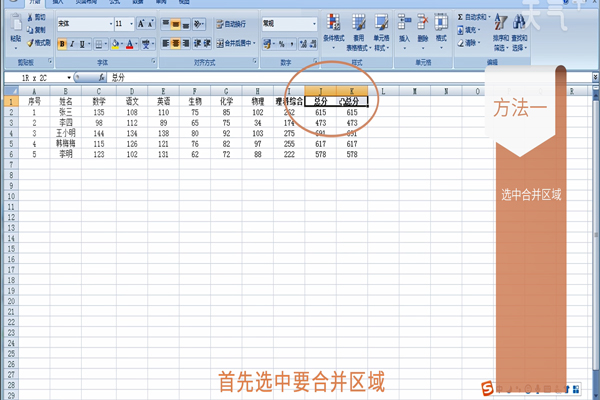Toggle Underline formatting
The image size is (600, 400).
(x=82, y=44)
